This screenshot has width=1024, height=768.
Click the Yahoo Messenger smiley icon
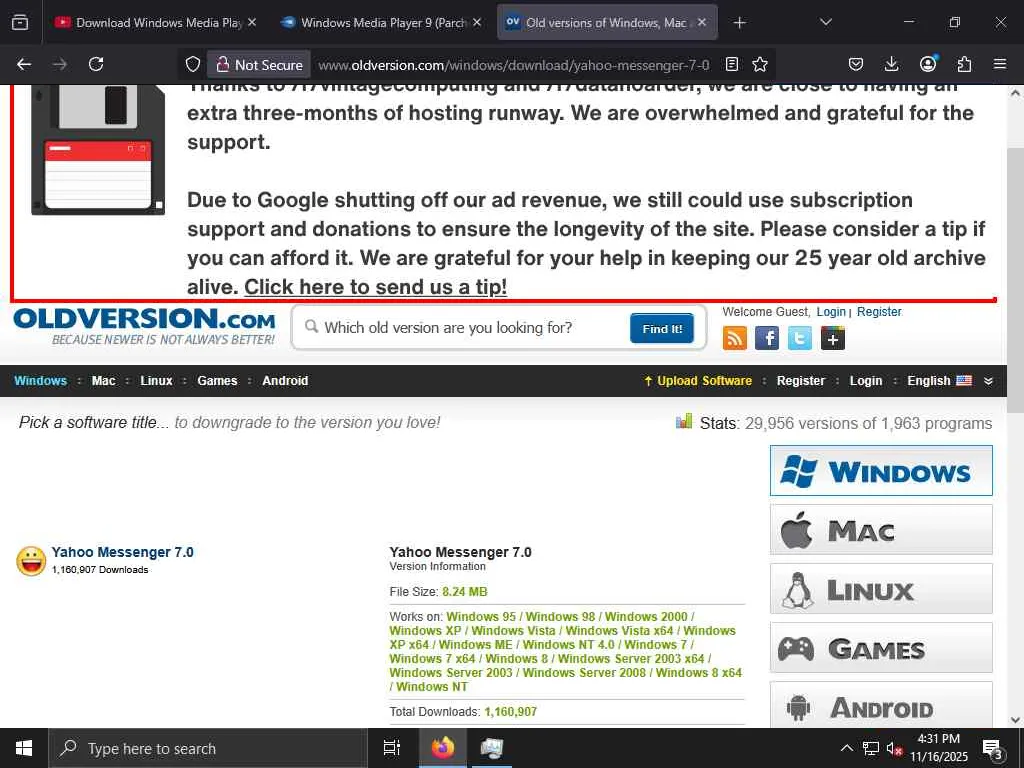point(31,561)
